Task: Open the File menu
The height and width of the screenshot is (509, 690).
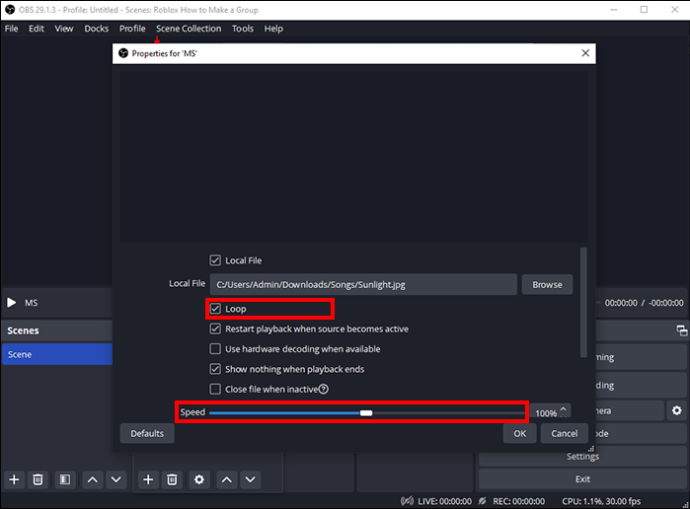Action: (11, 29)
